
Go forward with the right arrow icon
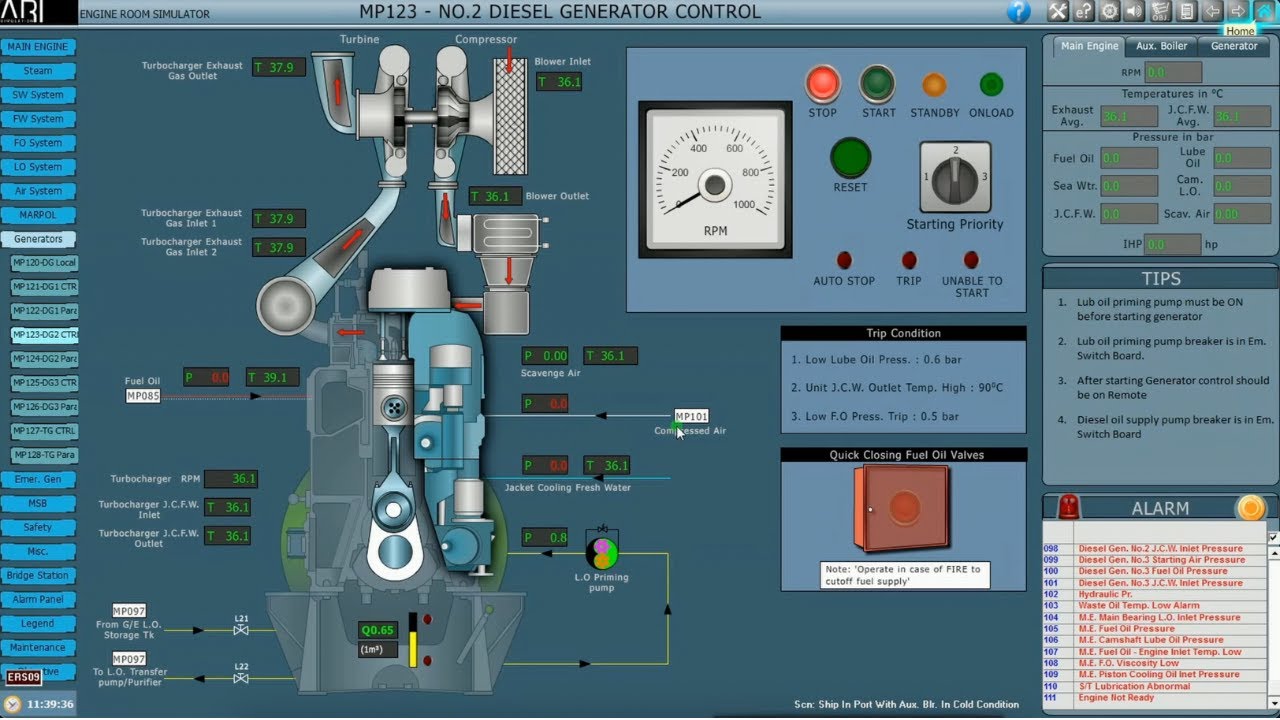coord(1238,12)
